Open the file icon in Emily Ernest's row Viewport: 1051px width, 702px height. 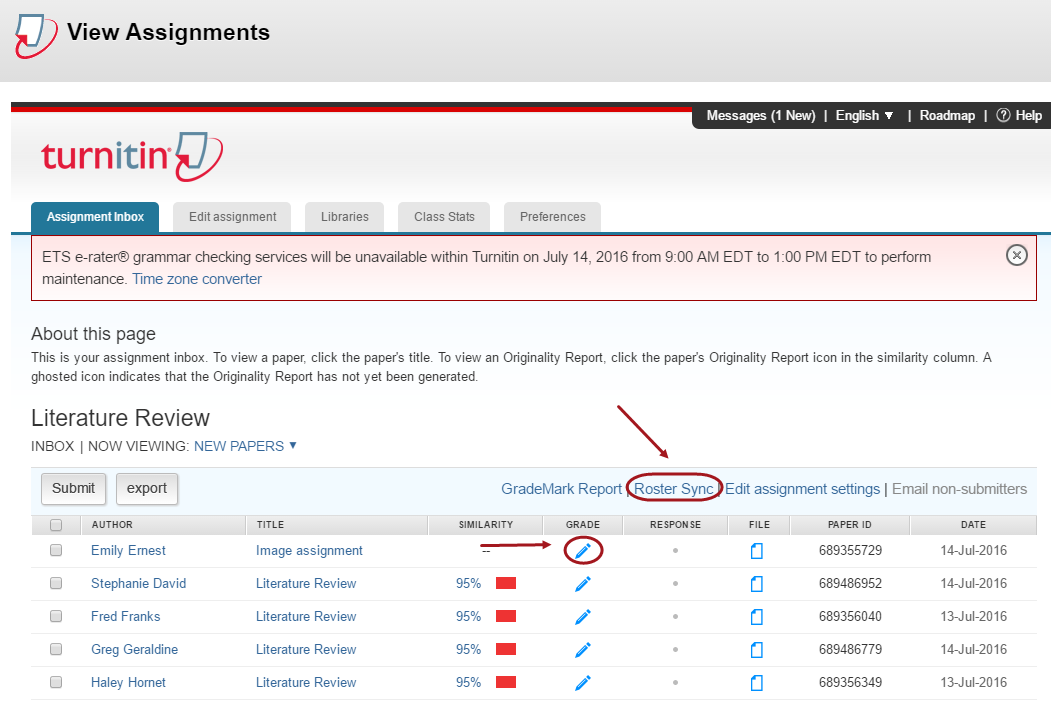click(x=757, y=551)
